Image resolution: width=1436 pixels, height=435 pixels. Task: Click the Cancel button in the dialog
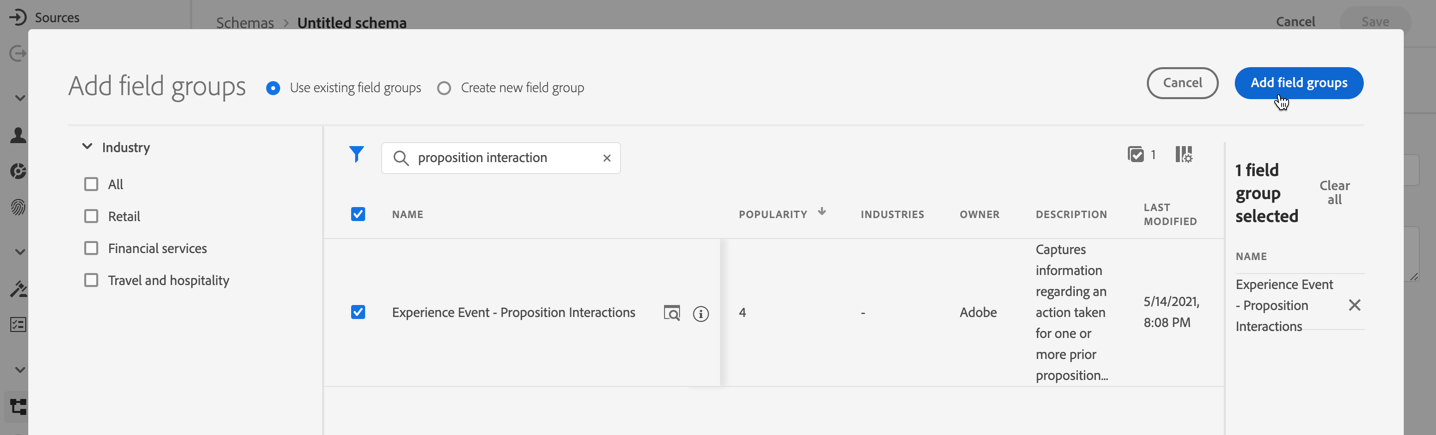pyautogui.click(x=1182, y=83)
